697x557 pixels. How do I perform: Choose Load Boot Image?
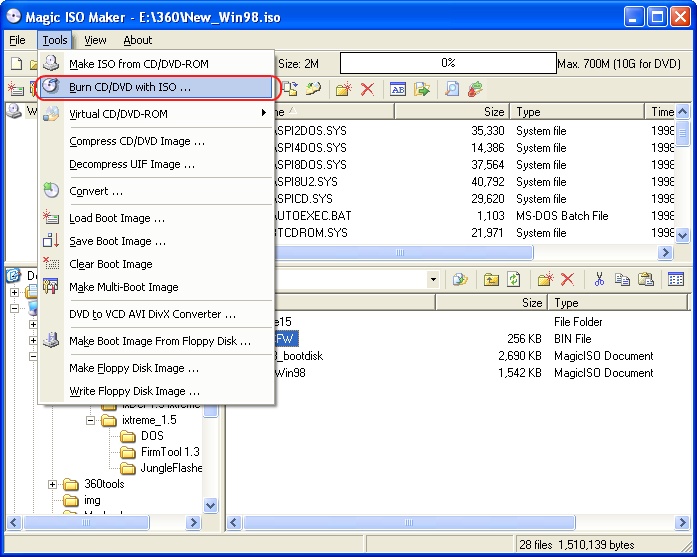tap(156, 218)
